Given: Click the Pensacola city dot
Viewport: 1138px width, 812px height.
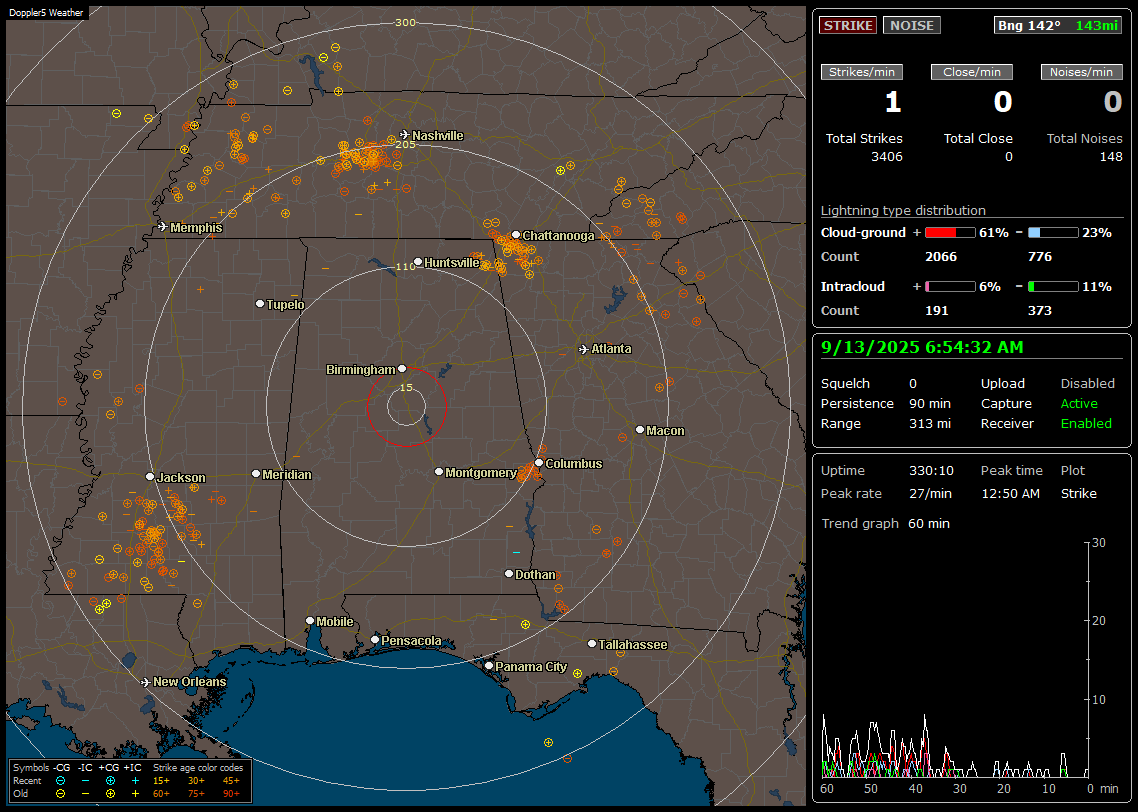Looking at the screenshot, I should point(374,639).
